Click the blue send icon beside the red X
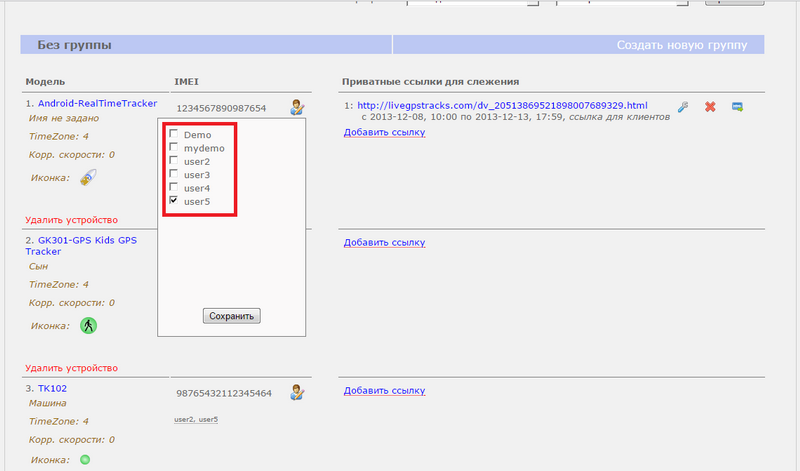 pyautogui.click(x=737, y=107)
